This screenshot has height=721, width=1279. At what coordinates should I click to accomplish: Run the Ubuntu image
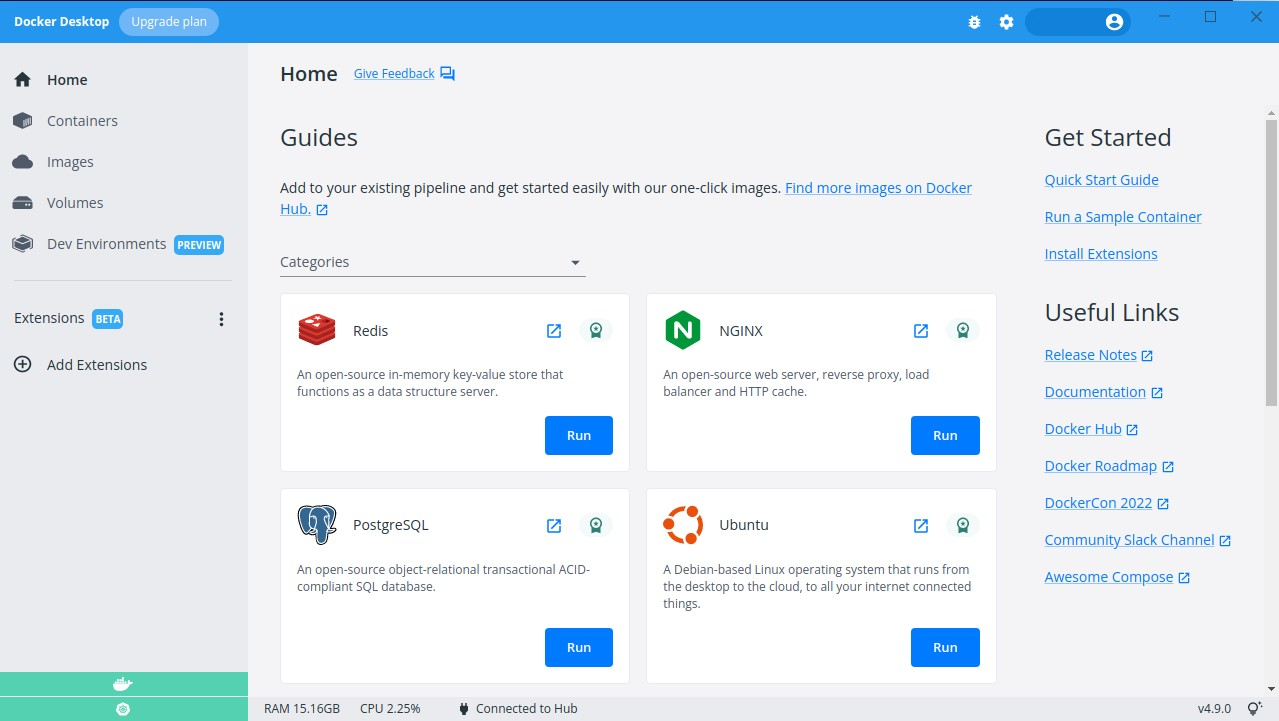click(945, 648)
